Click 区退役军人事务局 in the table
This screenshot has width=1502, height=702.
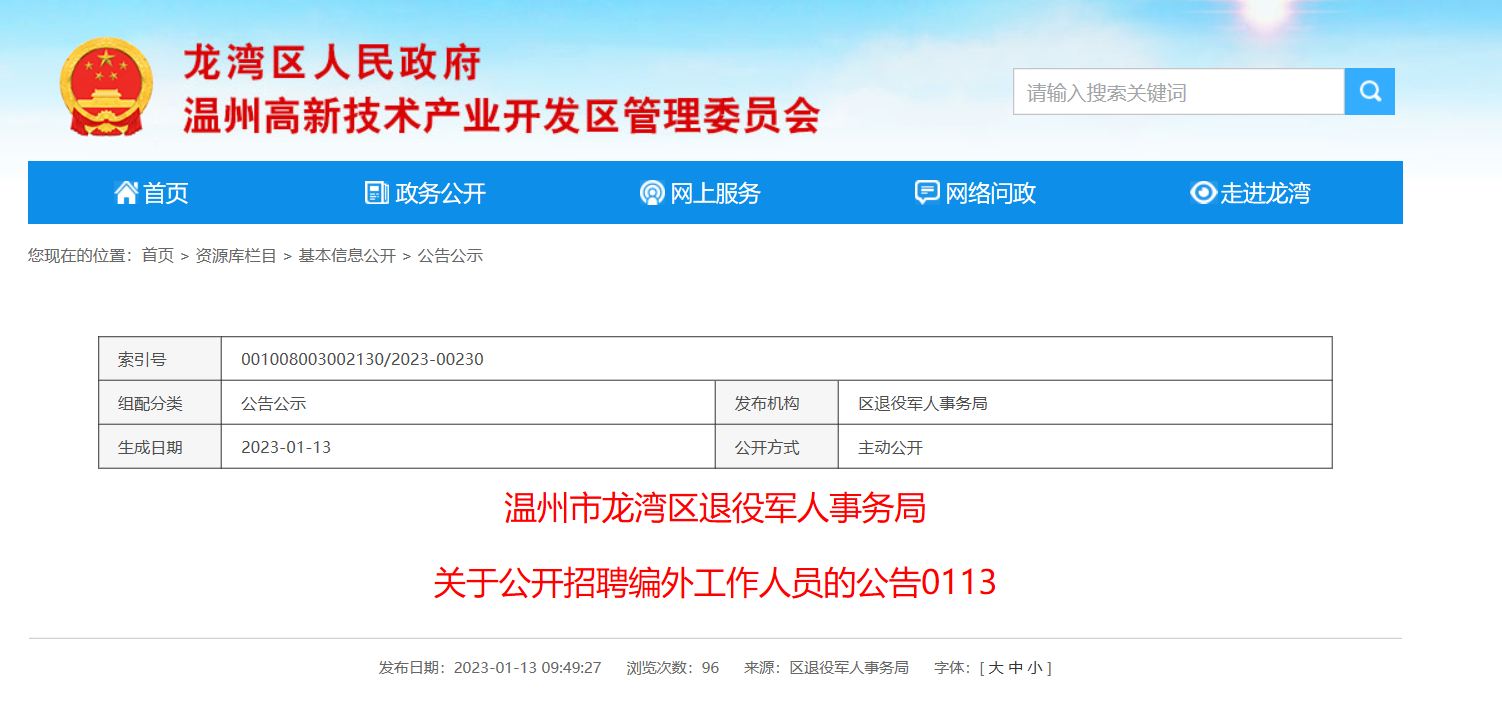click(x=923, y=404)
